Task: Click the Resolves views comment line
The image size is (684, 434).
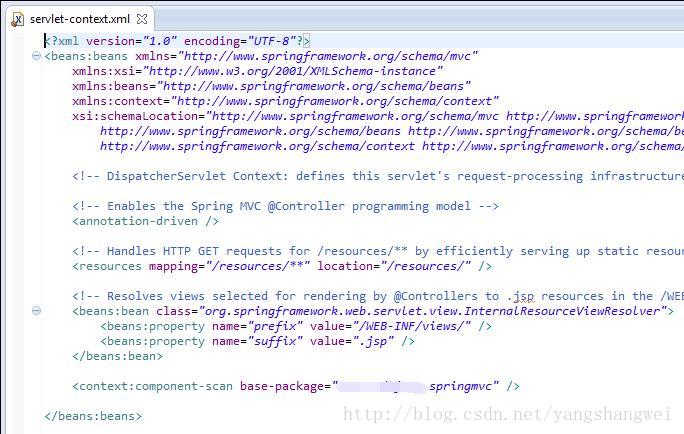Action: (378, 296)
